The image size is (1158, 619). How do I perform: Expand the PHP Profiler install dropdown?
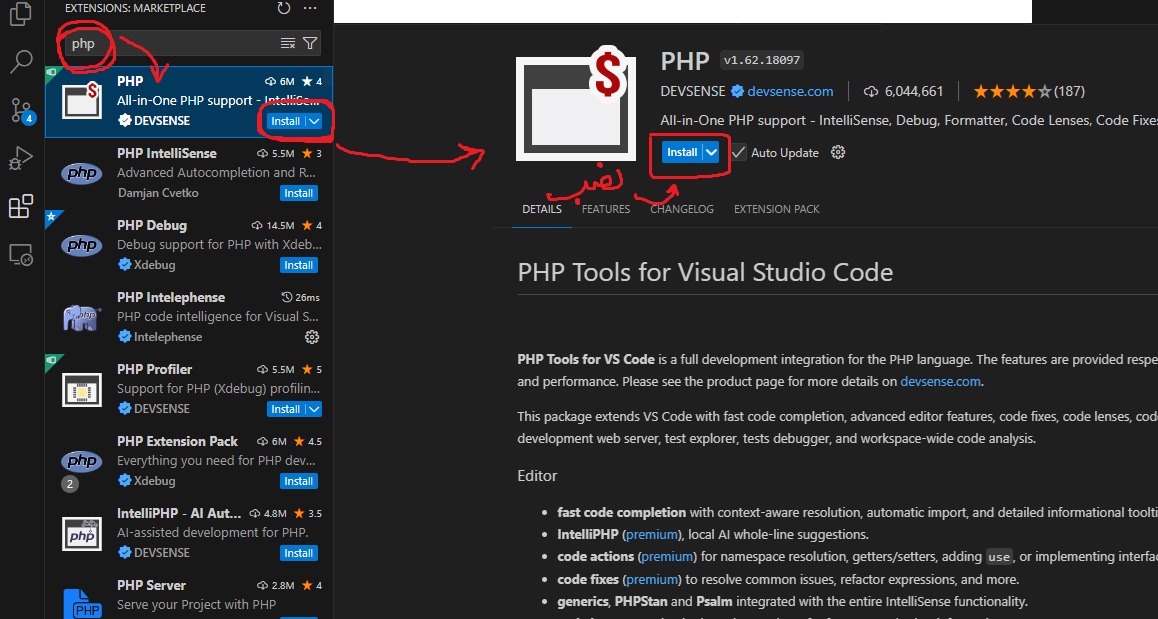pyautogui.click(x=313, y=409)
